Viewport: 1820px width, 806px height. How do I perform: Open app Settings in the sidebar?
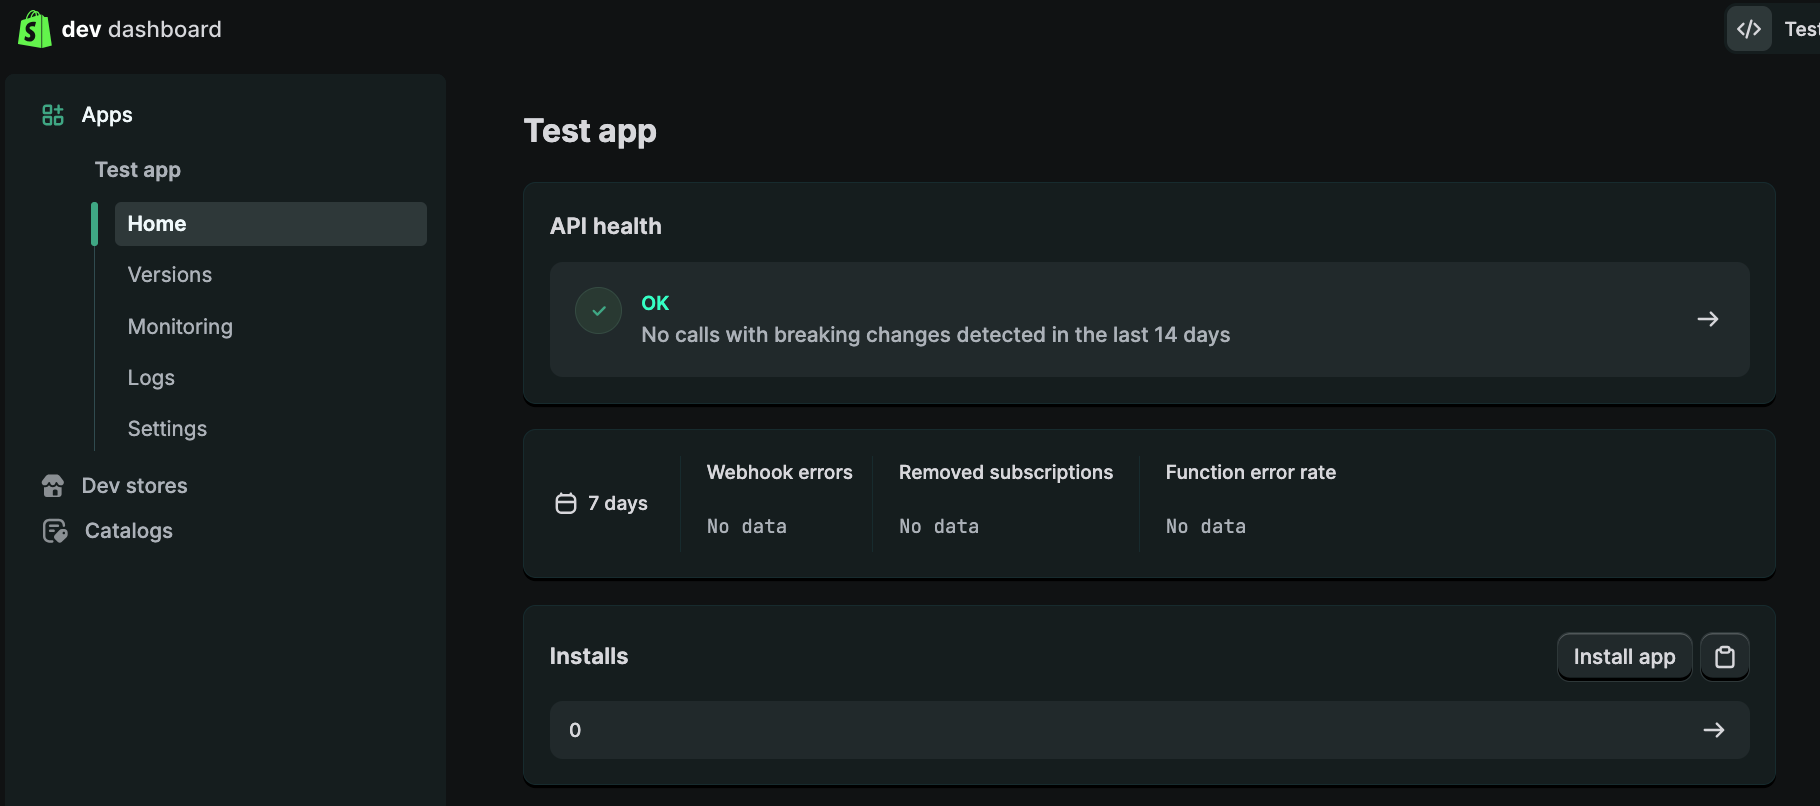(x=167, y=429)
